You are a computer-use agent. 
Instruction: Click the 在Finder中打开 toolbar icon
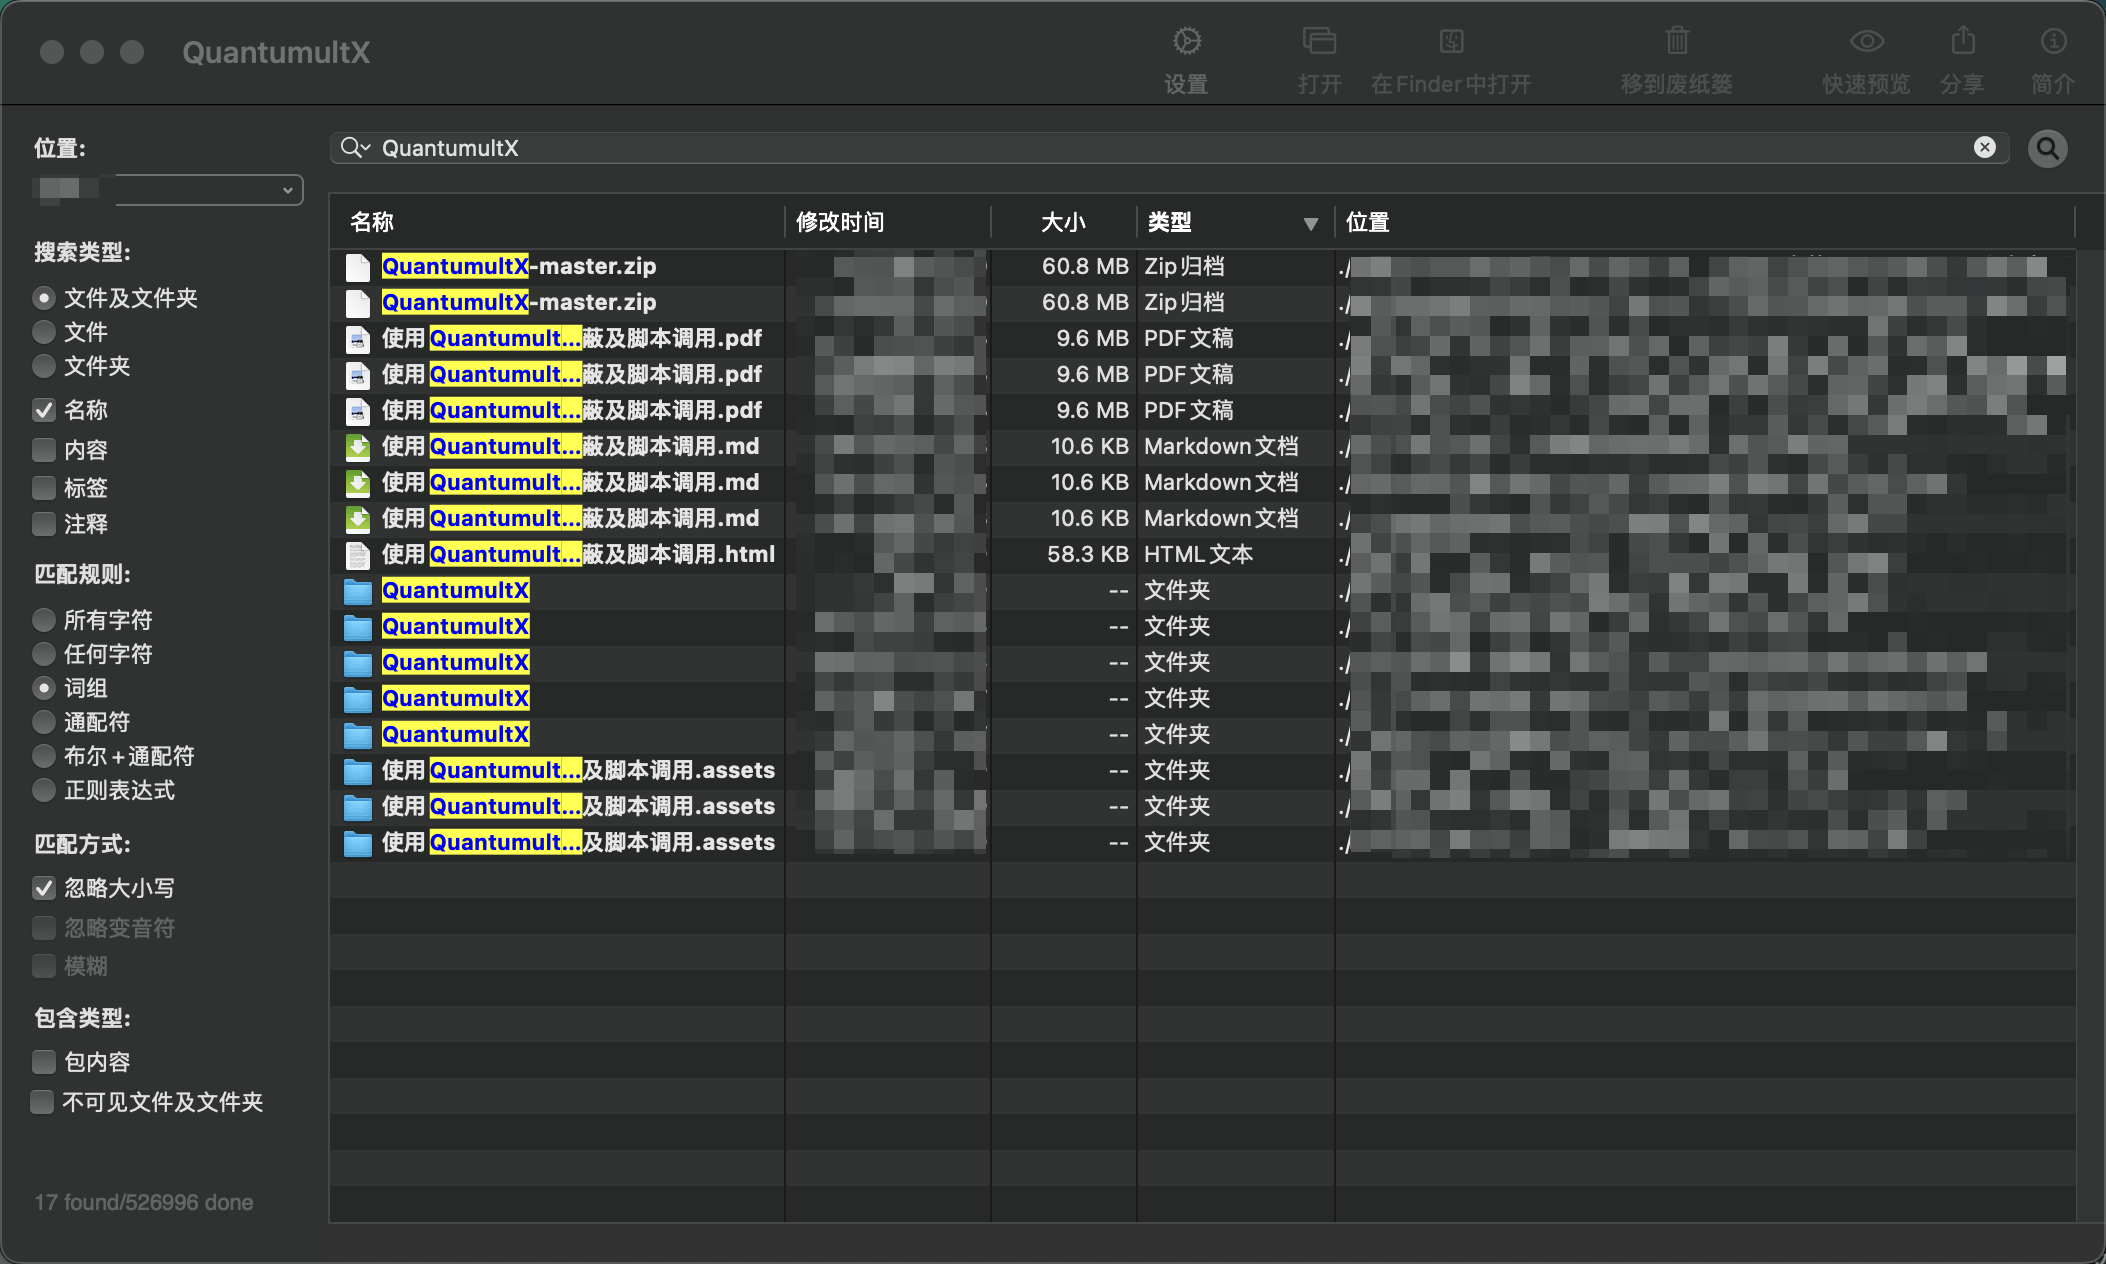click(x=1451, y=41)
